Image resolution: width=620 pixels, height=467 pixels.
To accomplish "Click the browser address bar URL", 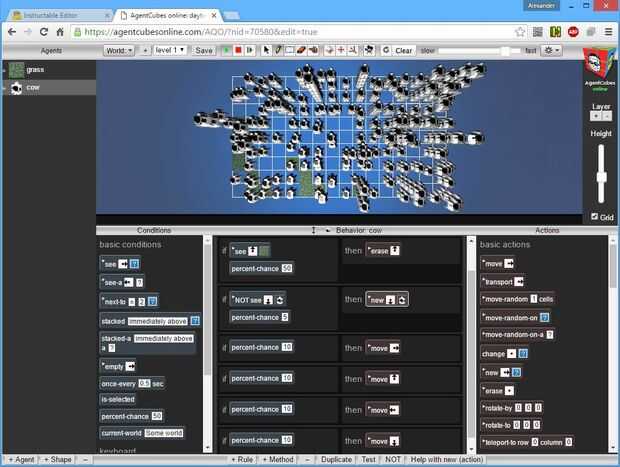I will (201, 32).
